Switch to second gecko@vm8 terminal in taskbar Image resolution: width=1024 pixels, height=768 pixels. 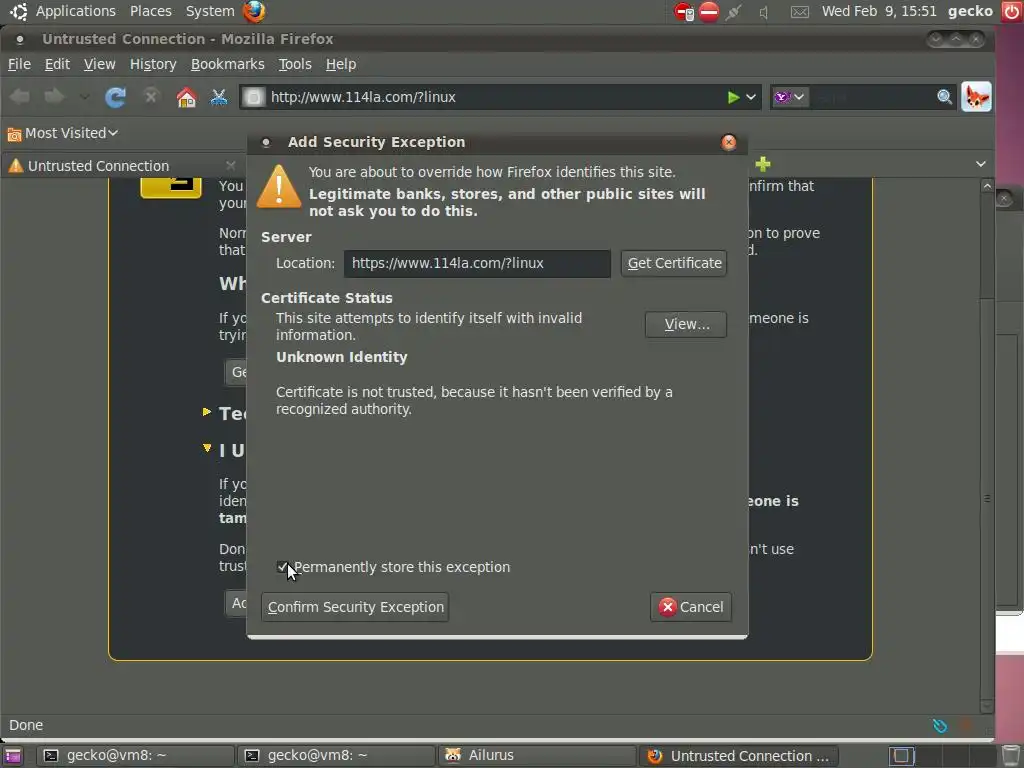(336, 756)
